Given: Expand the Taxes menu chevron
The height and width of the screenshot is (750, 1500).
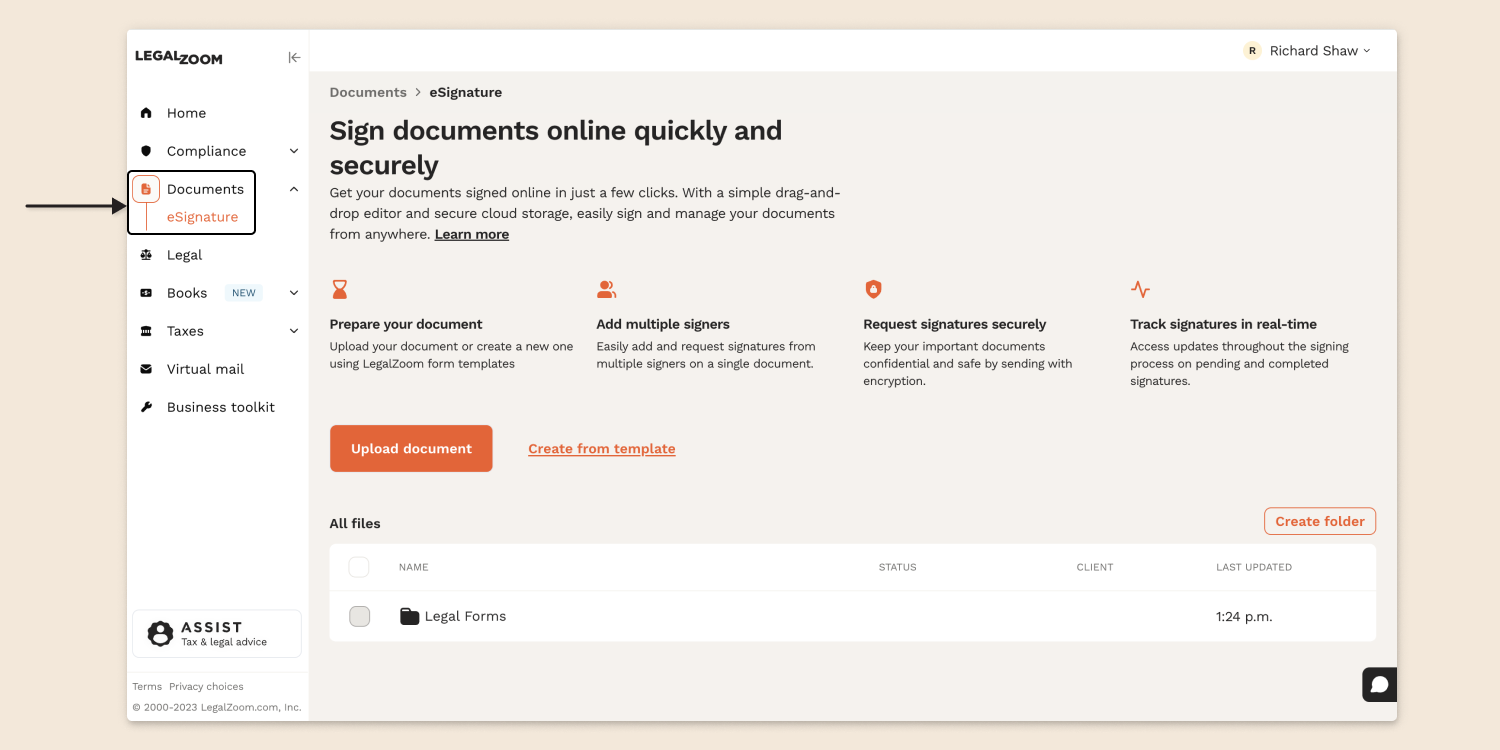Looking at the screenshot, I should pyautogui.click(x=294, y=331).
